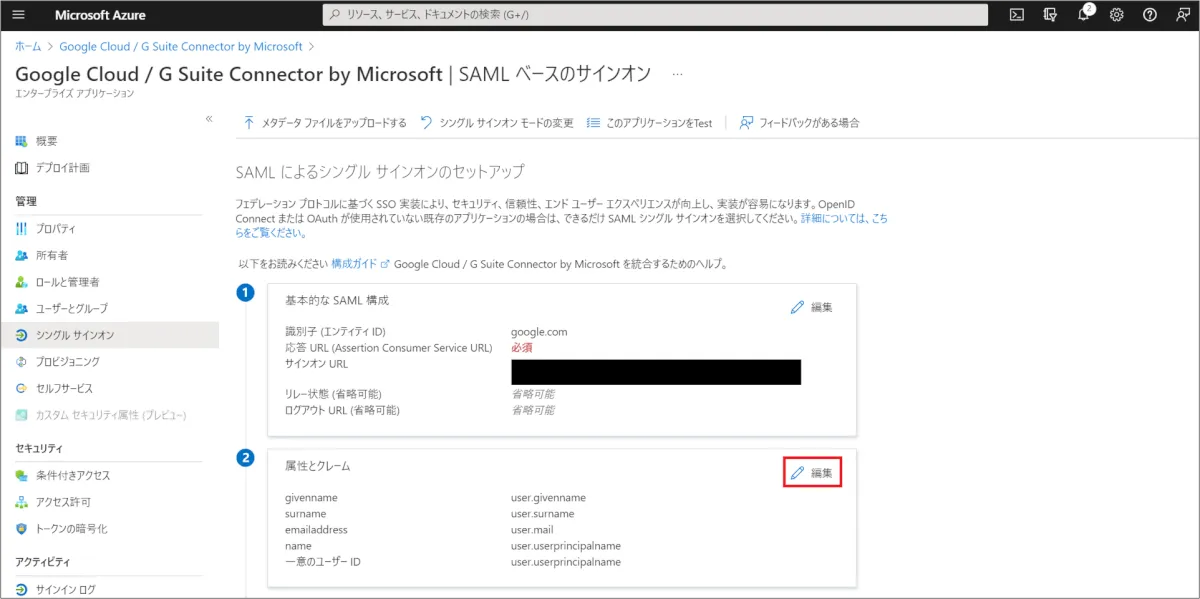Image resolution: width=1200 pixels, height=599 pixels.
Task: Edit the 基本的な SAML 構成 section
Action: coord(811,307)
